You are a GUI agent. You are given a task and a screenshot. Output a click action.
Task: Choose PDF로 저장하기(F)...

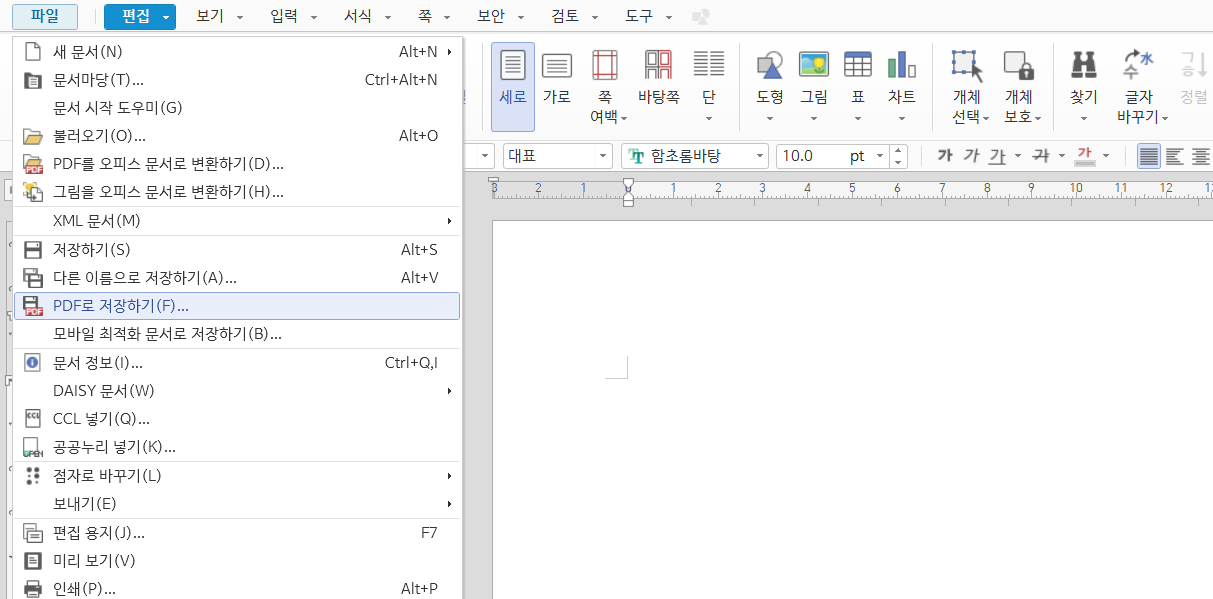coord(237,306)
